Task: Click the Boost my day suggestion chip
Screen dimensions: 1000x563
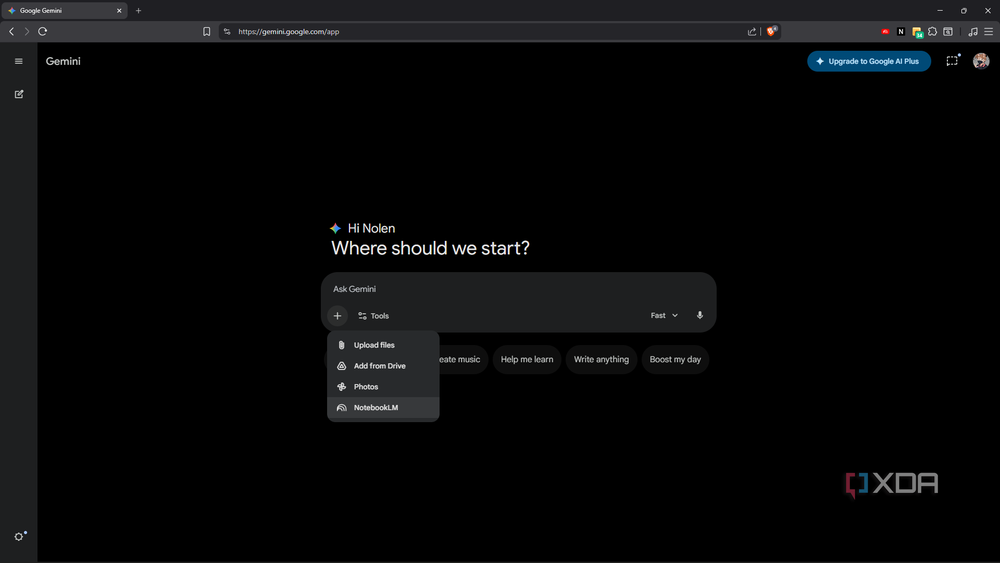Action: tap(675, 360)
